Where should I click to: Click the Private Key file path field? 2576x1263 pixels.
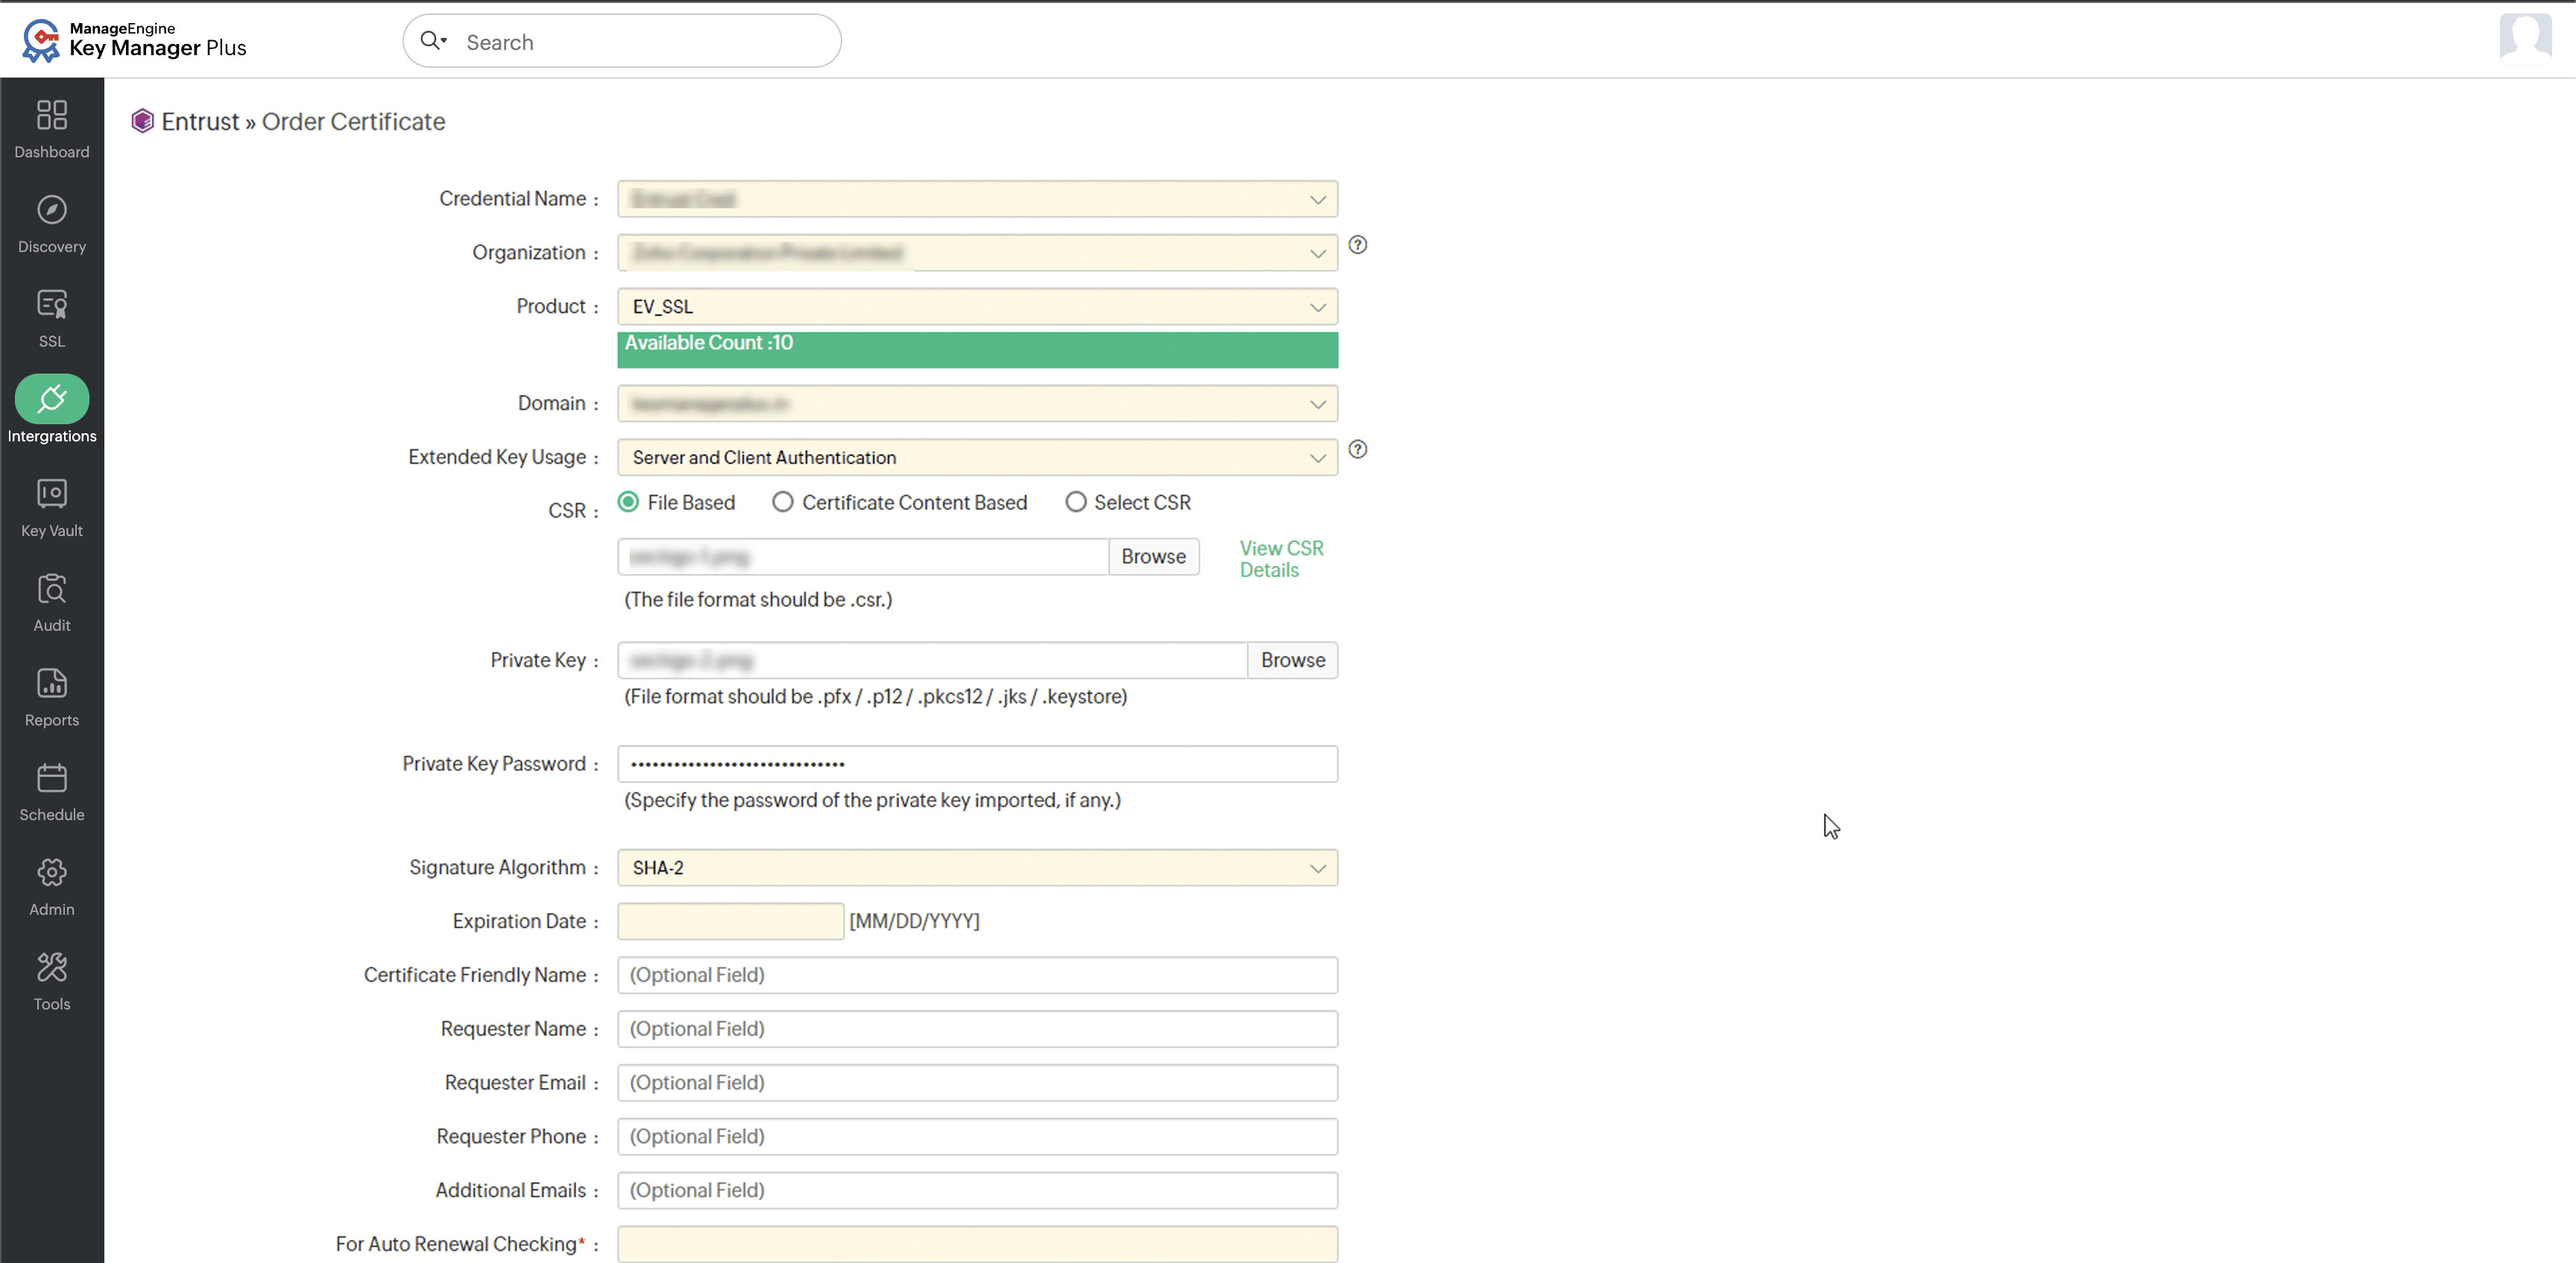[932, 661]
